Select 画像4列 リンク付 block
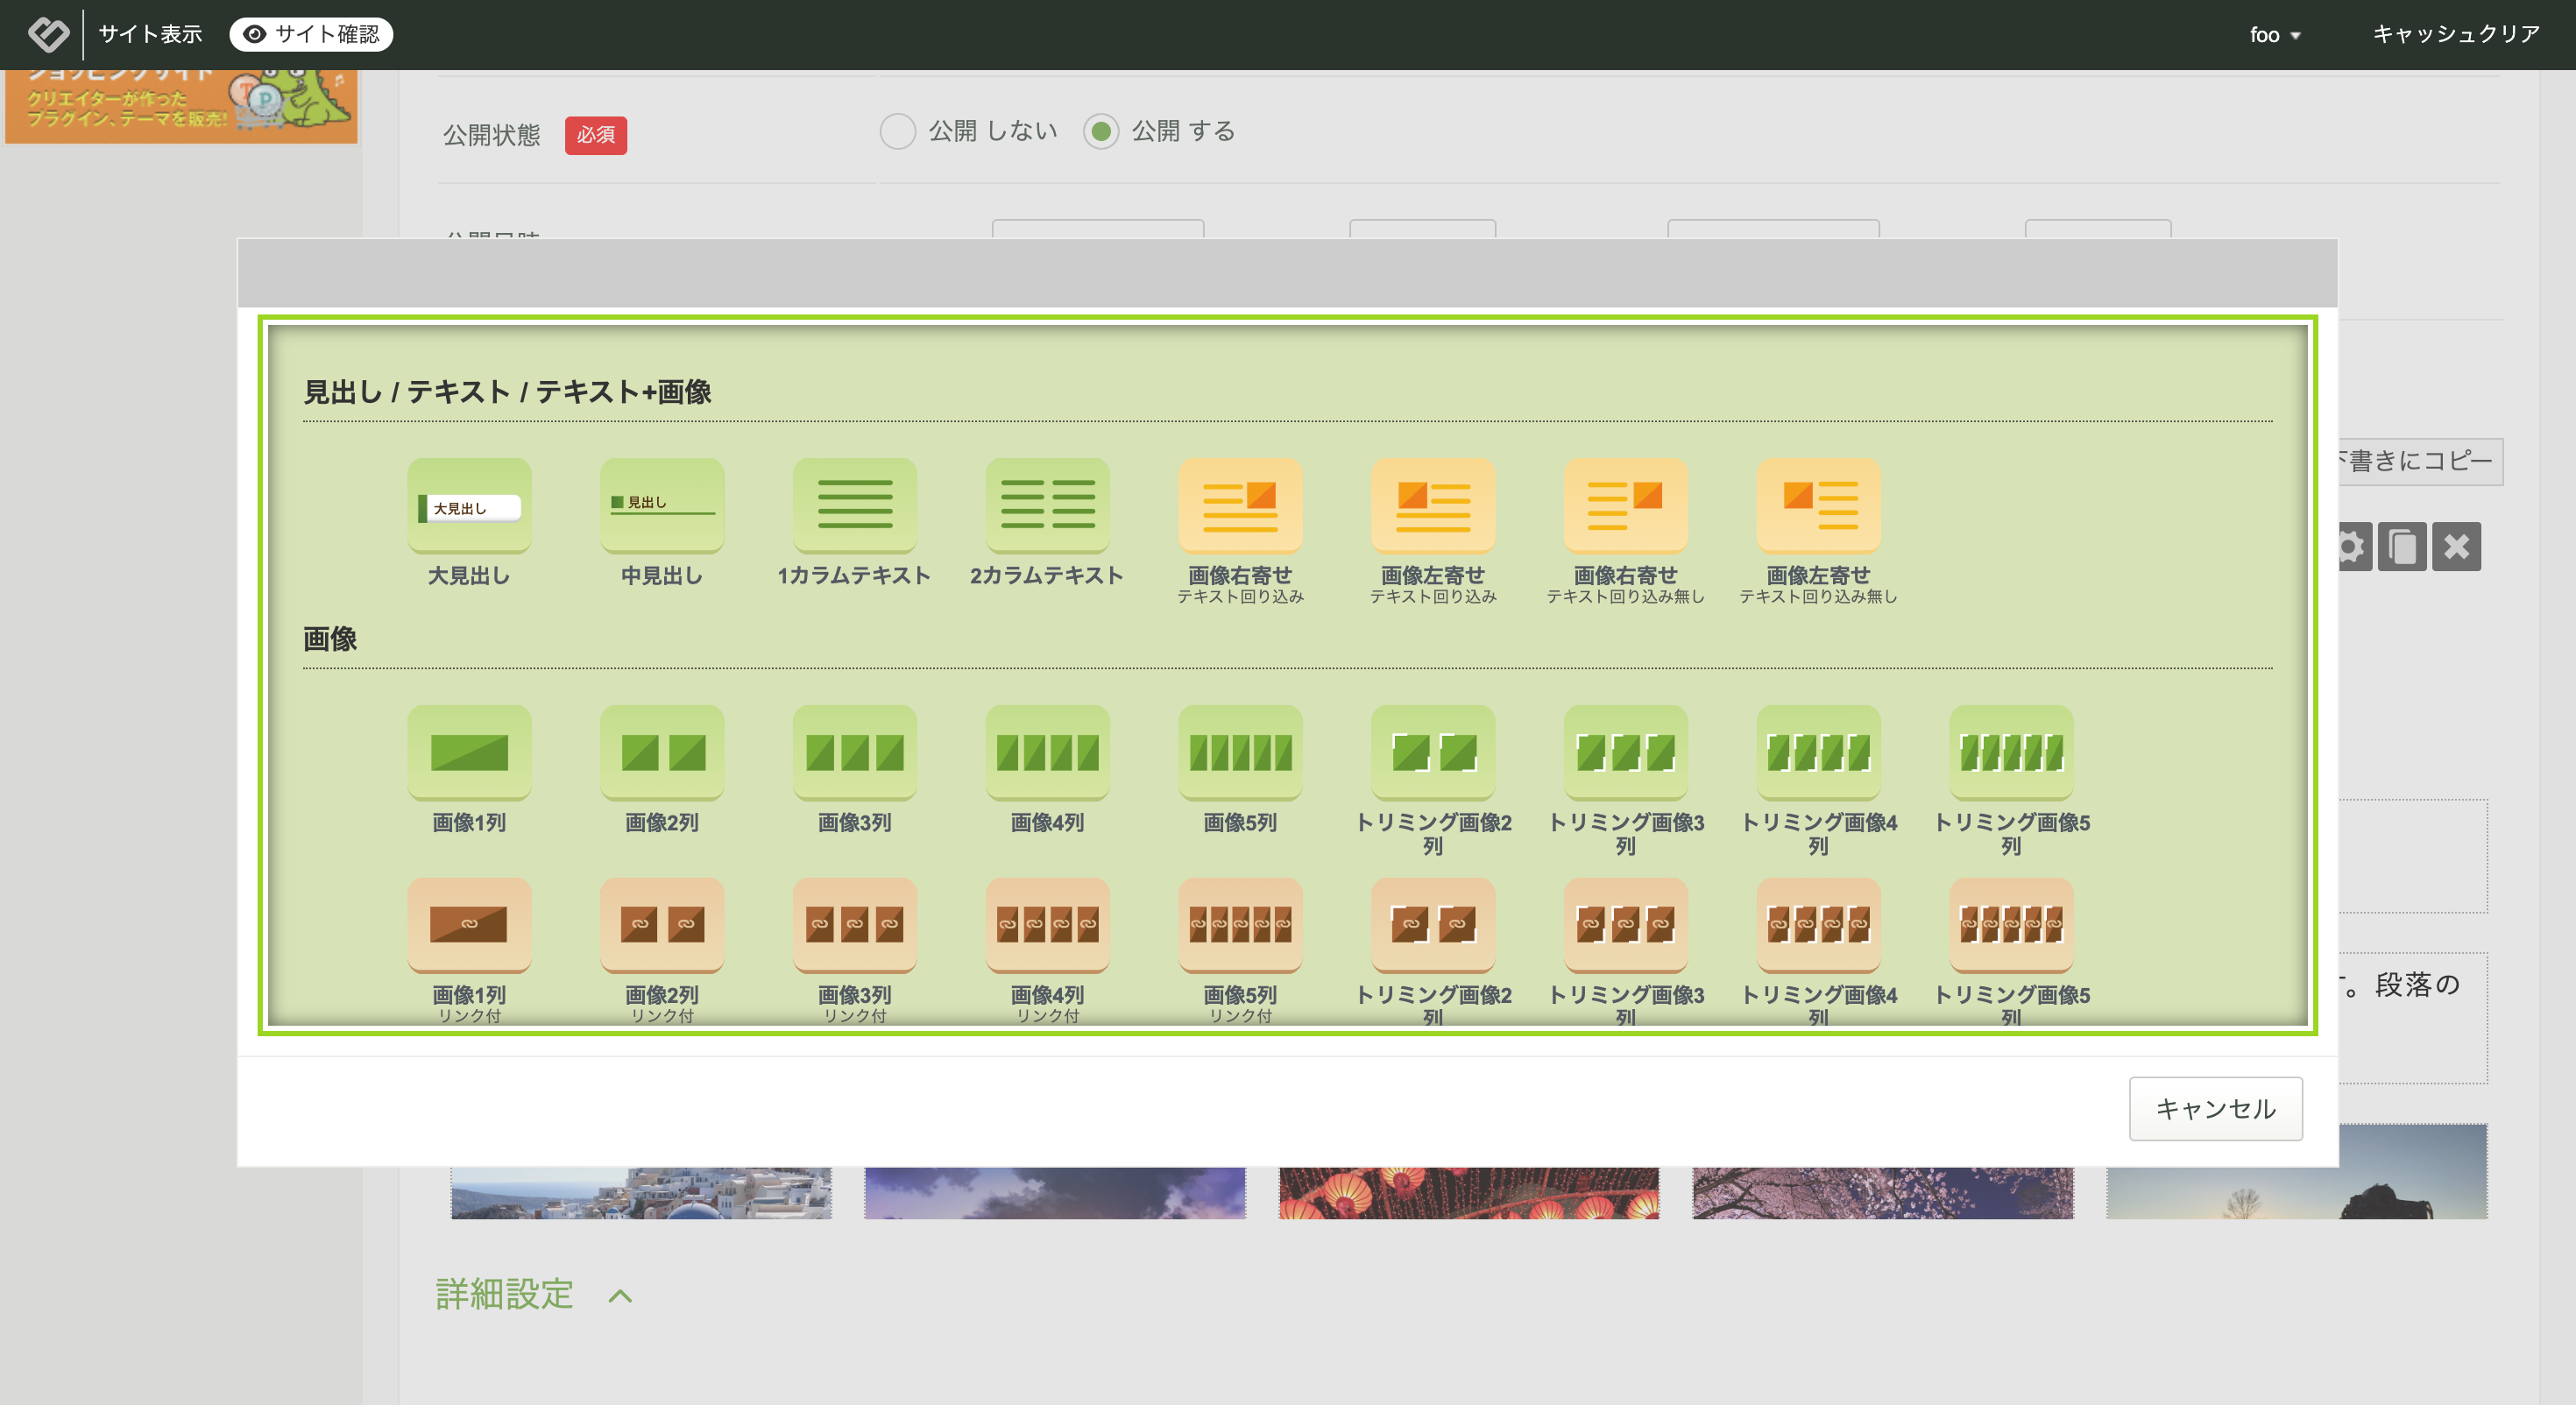 (1047, 925)
